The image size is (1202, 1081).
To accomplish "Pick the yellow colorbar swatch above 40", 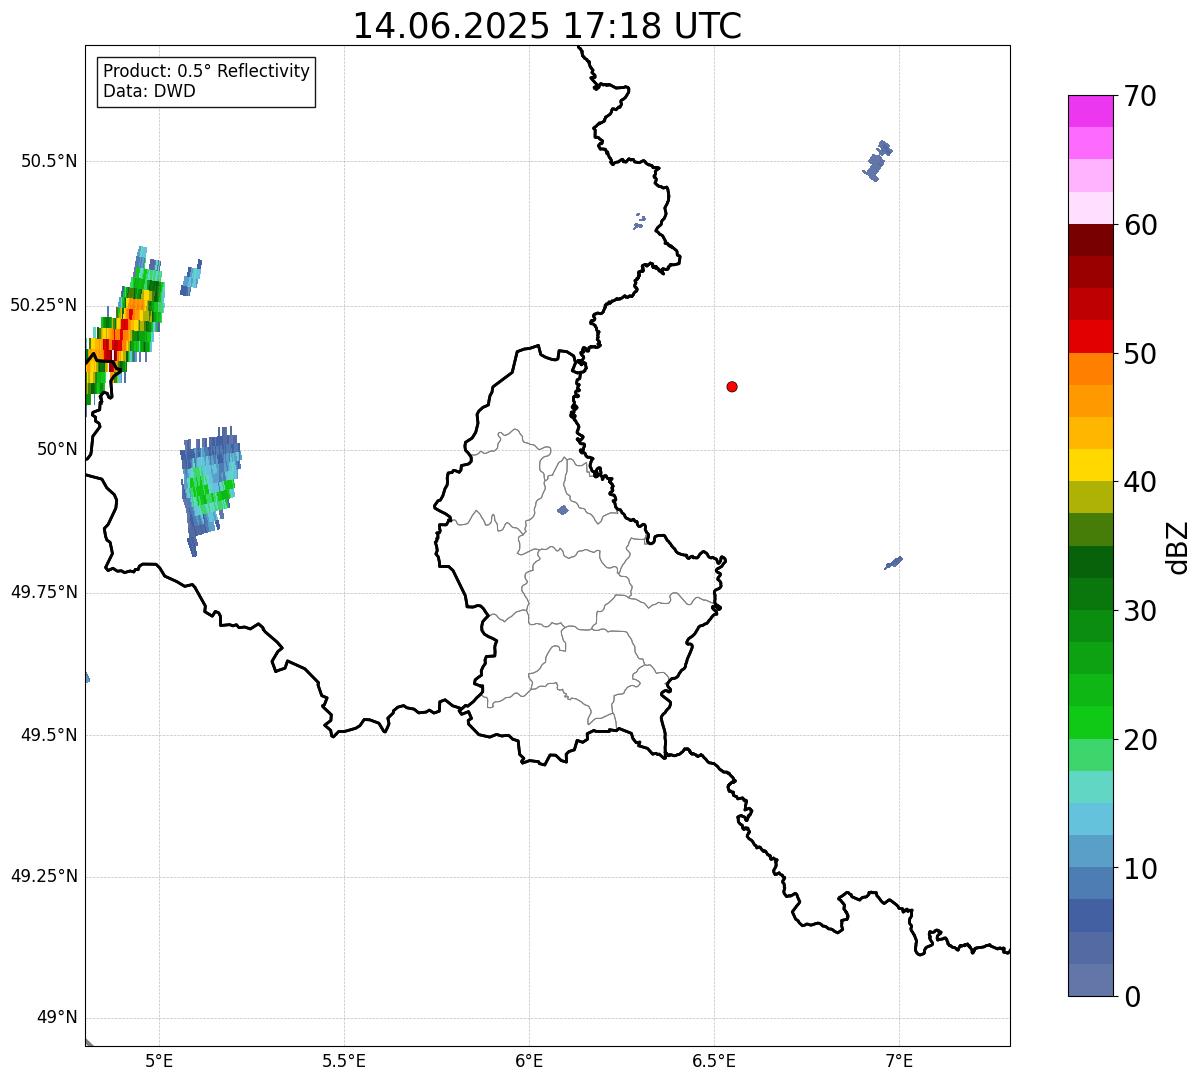I will (1090, 466).
